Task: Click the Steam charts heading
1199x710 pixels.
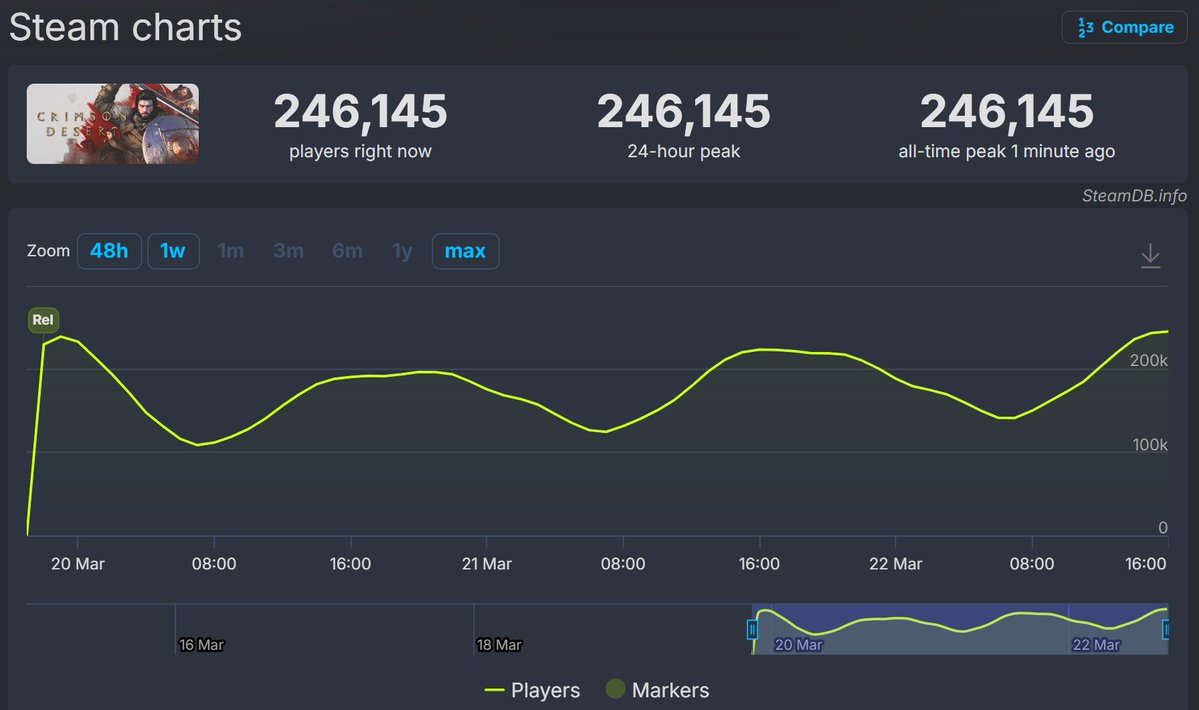Action: (x=125, y=28)
